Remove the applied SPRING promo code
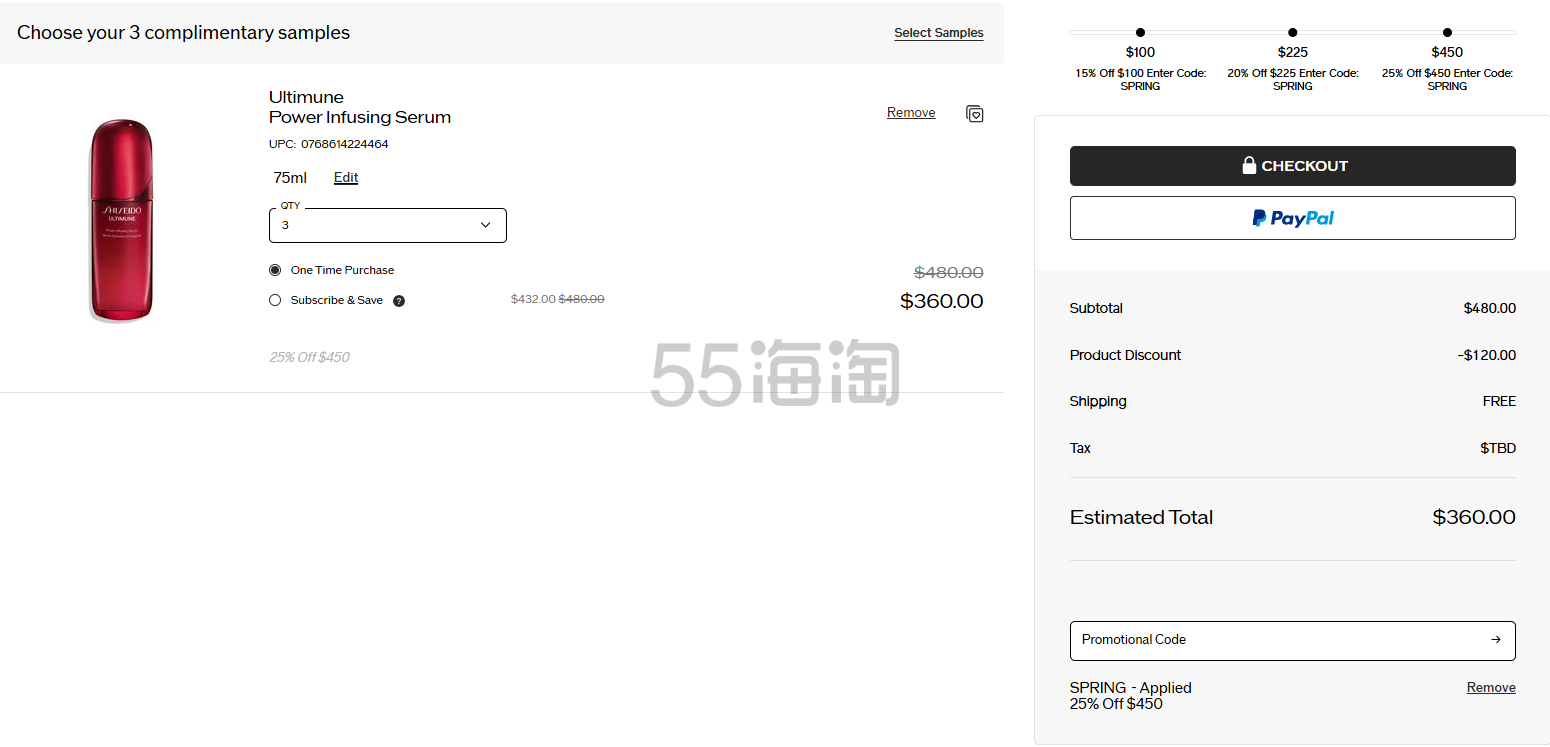The height and width of the screenshot is (747, 1550). tap(1490, 688)
